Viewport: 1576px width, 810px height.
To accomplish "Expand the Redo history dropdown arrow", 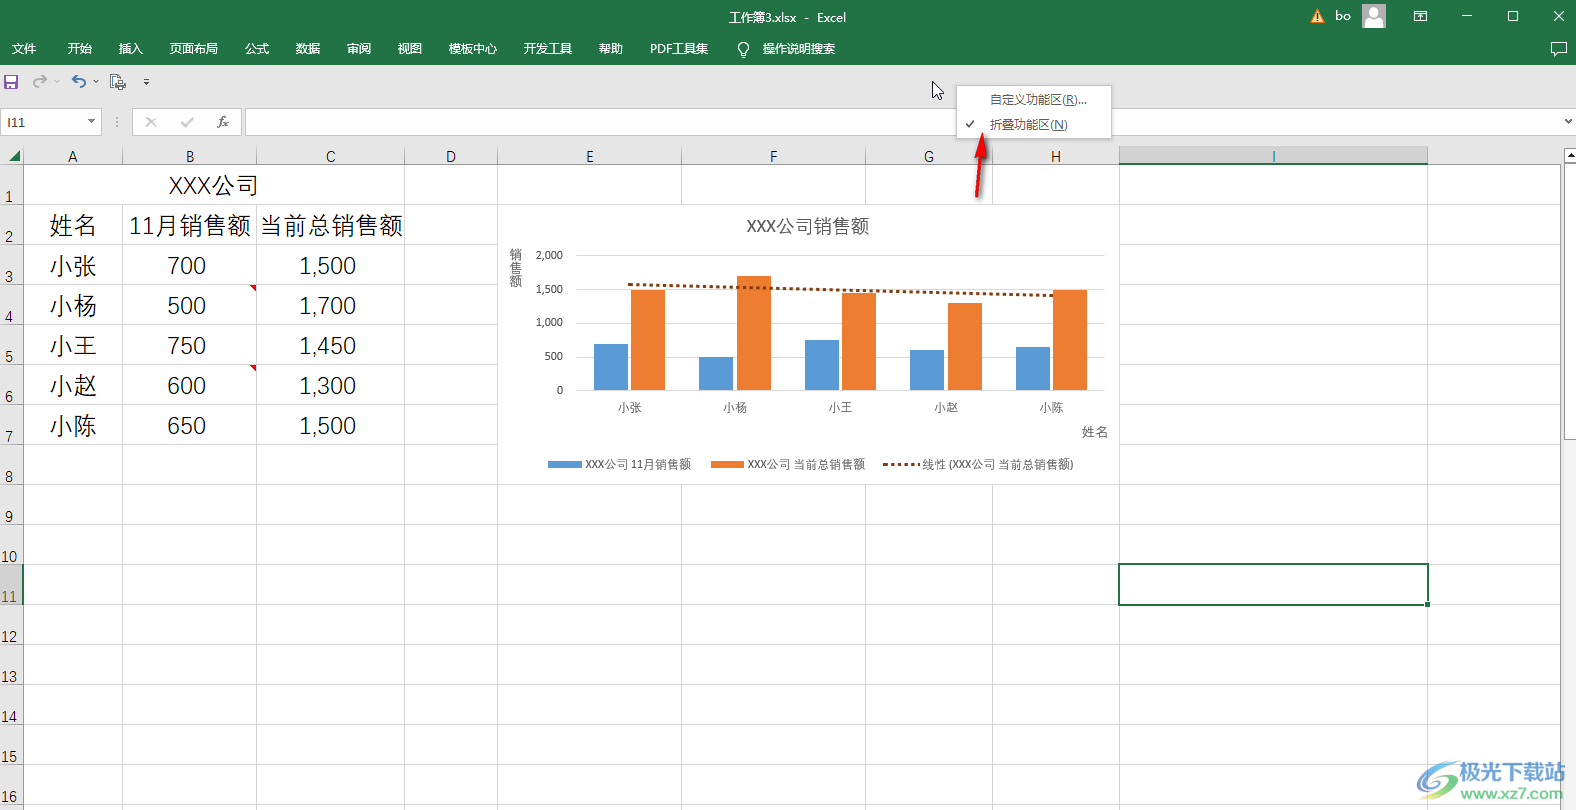I will point(57,82).
